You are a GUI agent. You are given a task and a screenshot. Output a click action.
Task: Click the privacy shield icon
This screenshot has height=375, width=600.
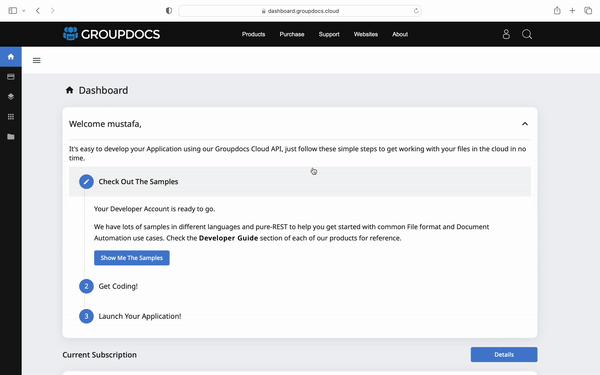click(x=169, y=11)
